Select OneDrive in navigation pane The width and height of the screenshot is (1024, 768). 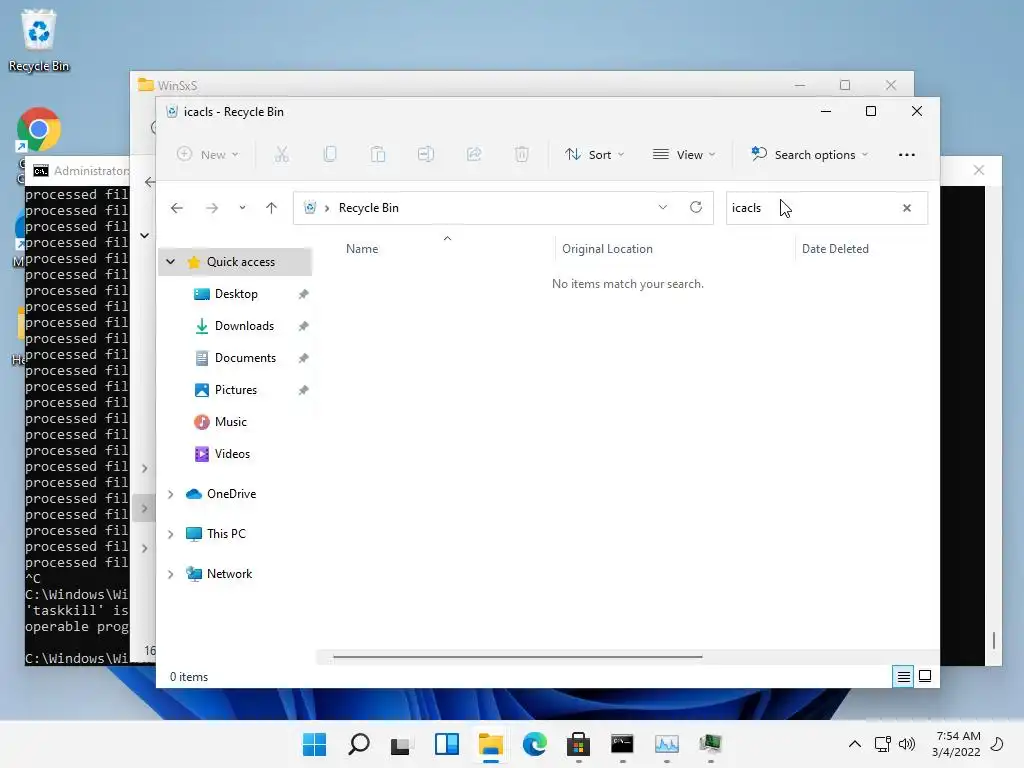(231, 494)
